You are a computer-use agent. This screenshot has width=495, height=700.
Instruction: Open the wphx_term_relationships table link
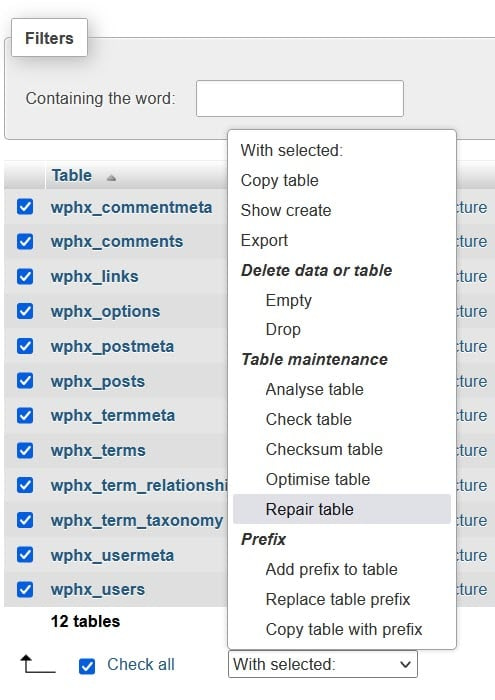(139, 485)
